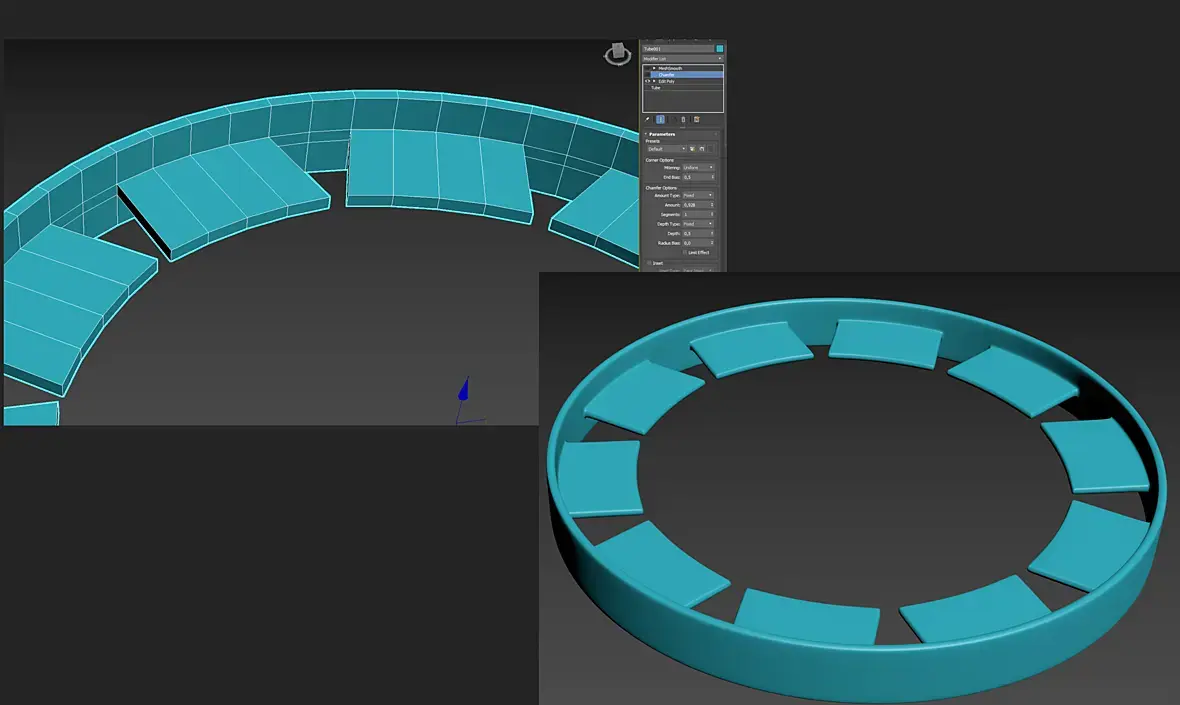Viewport: 1180px width, 705px height.
Task: Select the Chamfer modifier in stack
Action: 666,74
